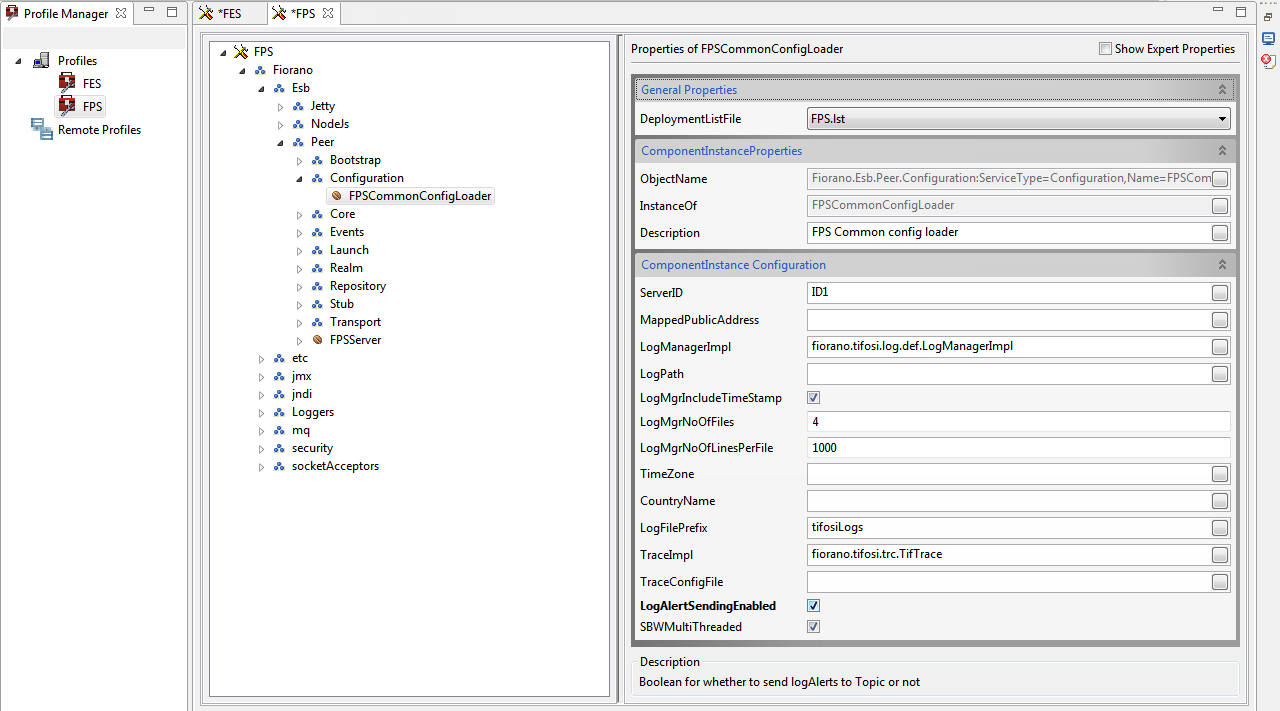Viewport: 1280px width, 711px height.
Task: Open the TraceImpl field editor button
Action: click(1220, 555)
